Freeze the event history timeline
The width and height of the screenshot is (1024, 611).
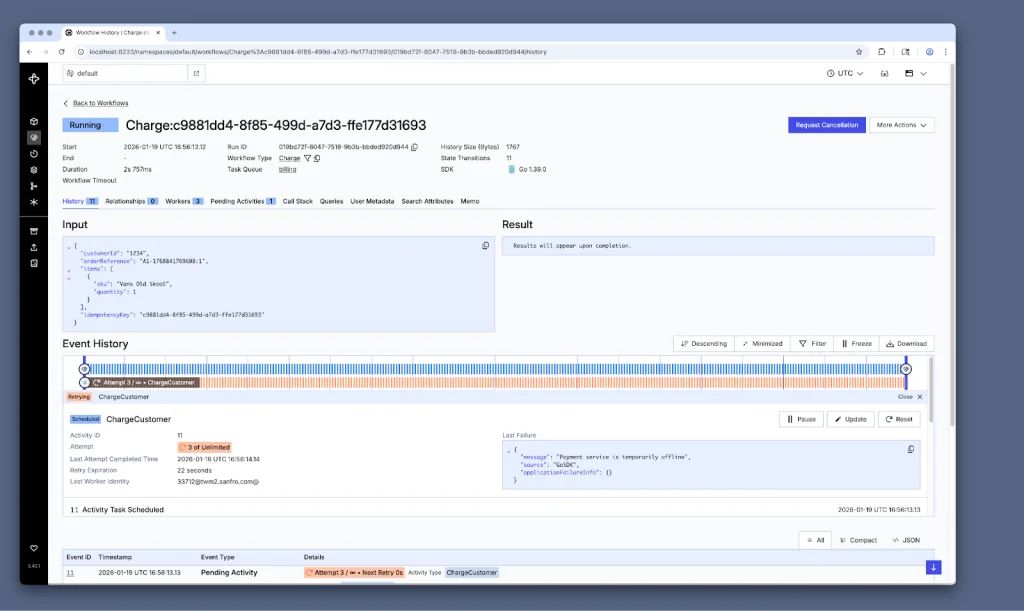pos(855,343)
